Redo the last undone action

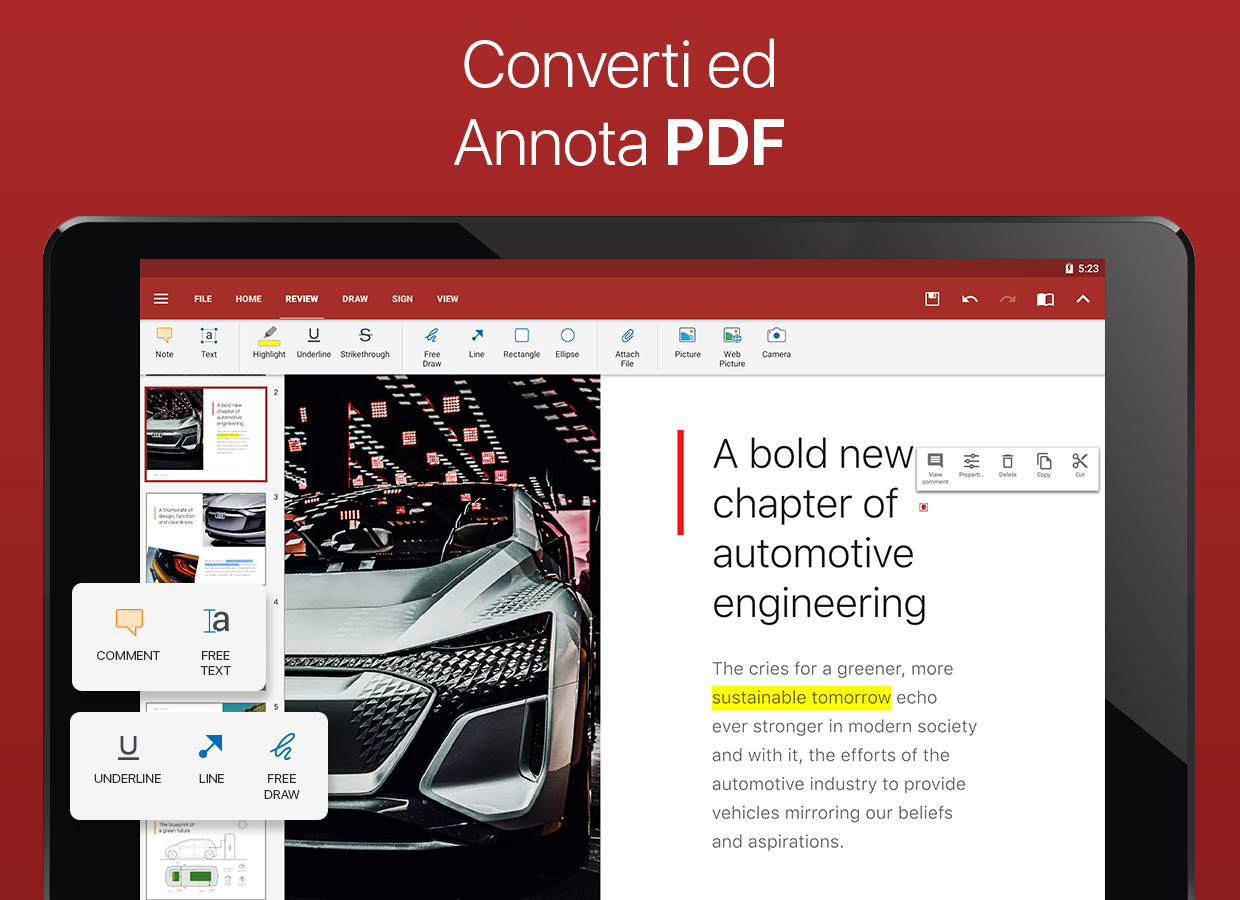pyautogui.click(x=1008, y=299)
